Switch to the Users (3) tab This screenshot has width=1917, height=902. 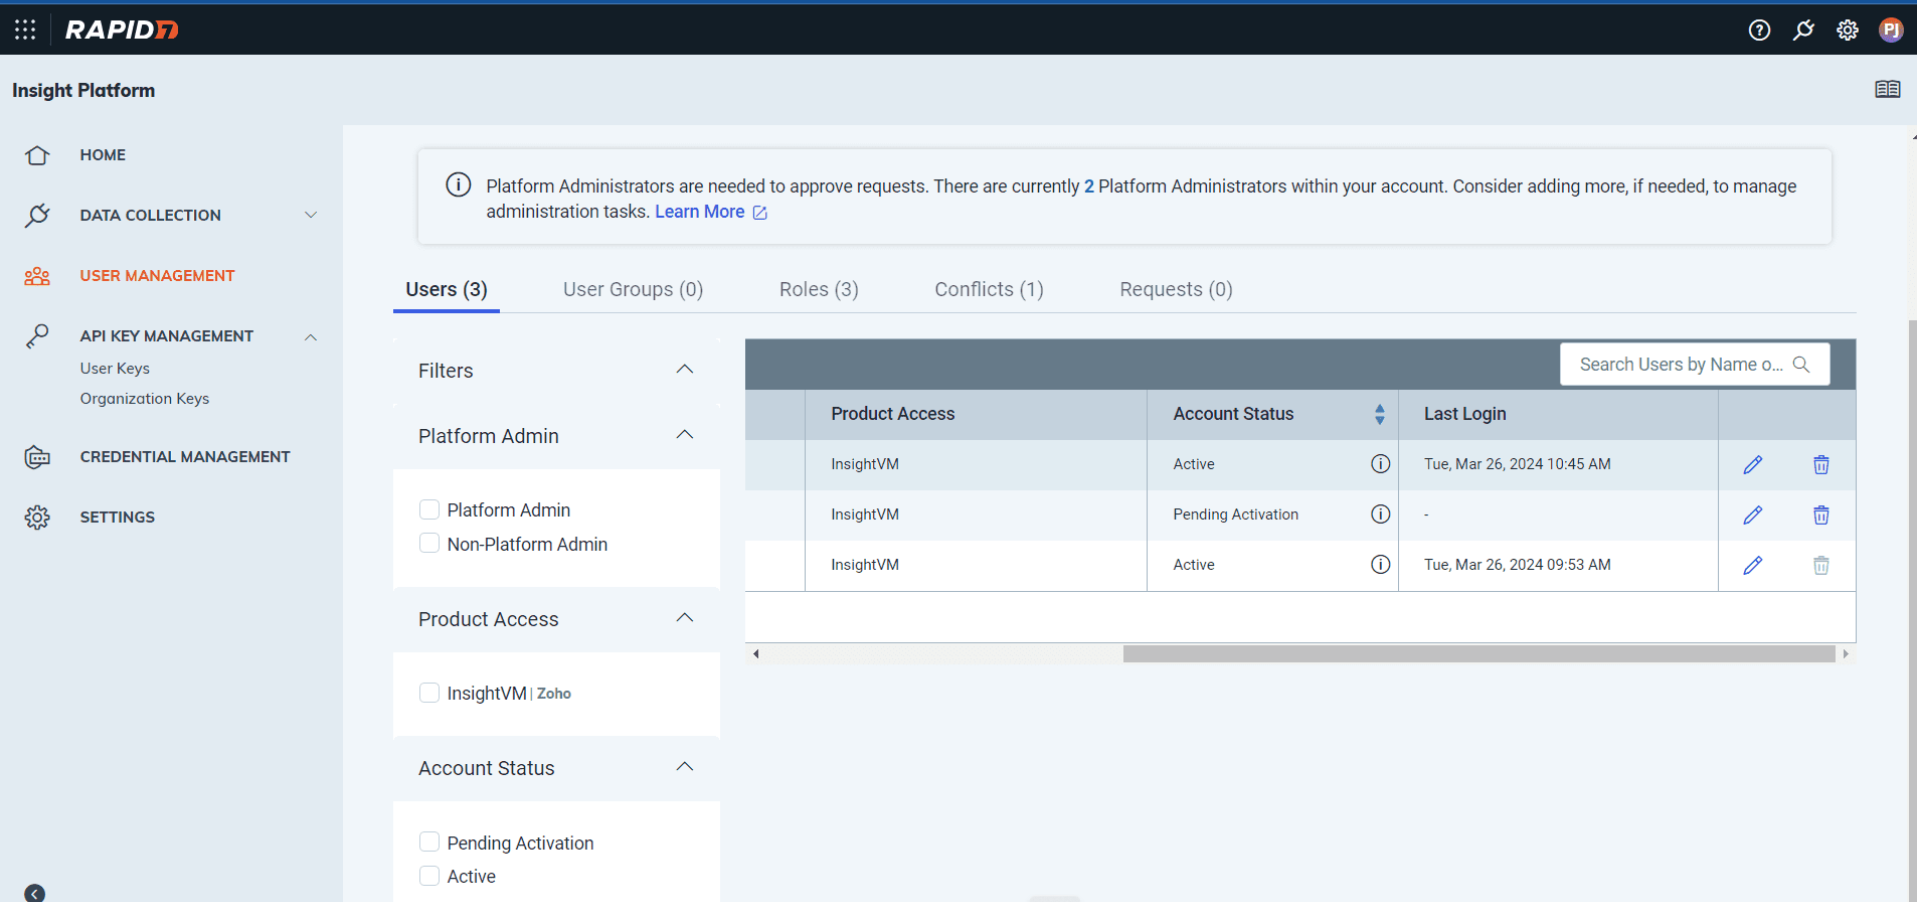tap(446, 290)
